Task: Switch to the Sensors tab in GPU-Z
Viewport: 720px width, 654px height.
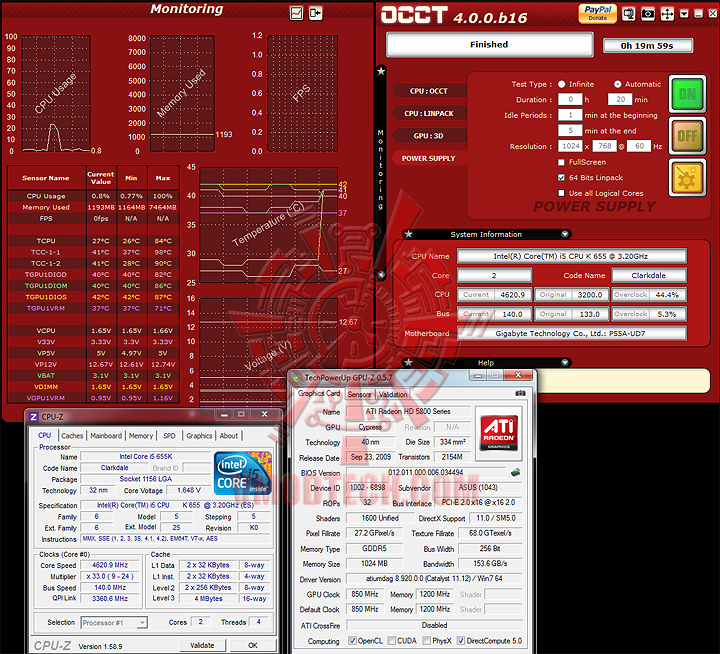Action: [359, 394]
